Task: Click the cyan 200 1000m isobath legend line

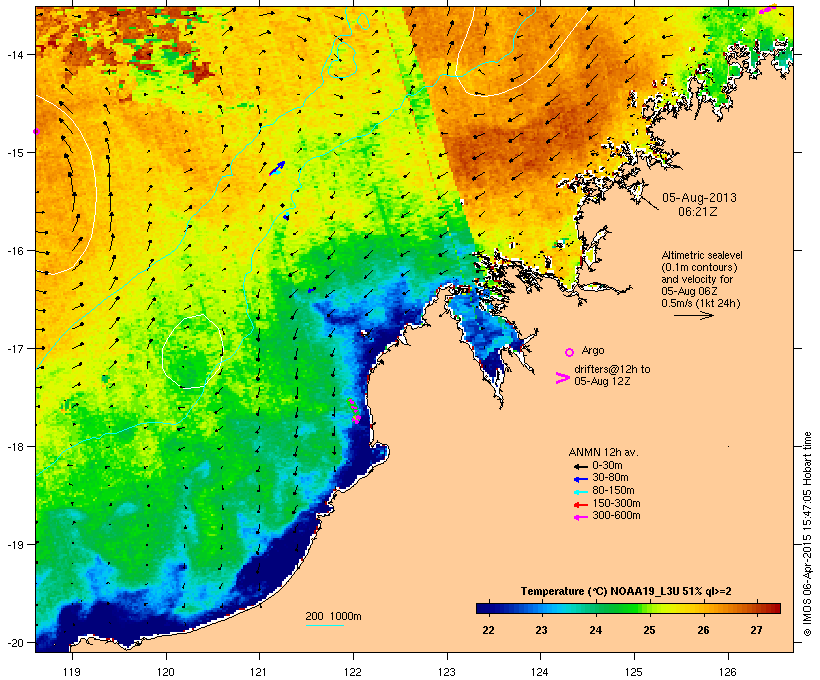Action: pyautogui.click(x=324, y=626)
